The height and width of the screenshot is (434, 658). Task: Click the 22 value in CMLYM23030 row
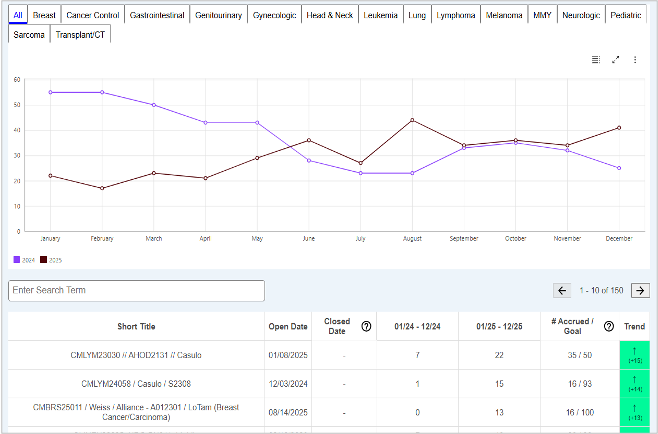point(499,355)
